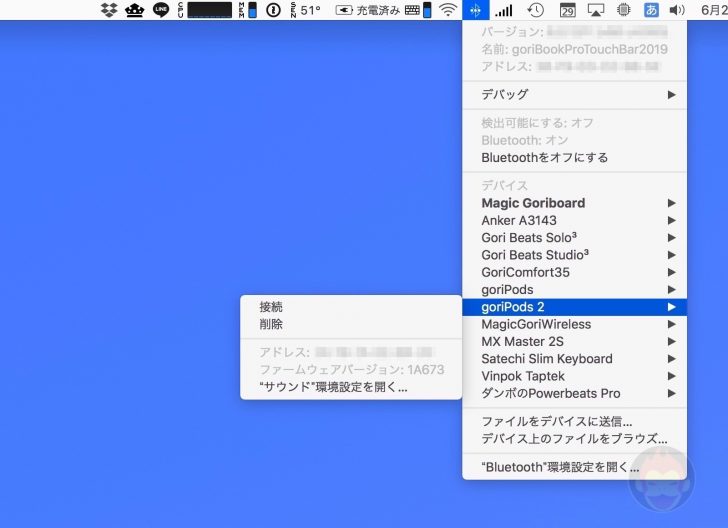The image size is (728, 528).
Task: Expand the goriPods device submenu
Action: click(x=575, y=289)
